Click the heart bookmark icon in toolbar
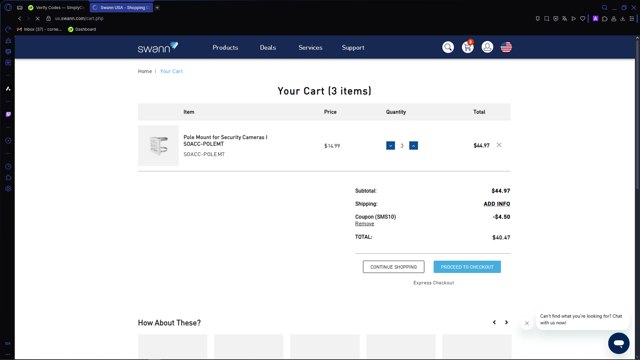 pos(582,18)
